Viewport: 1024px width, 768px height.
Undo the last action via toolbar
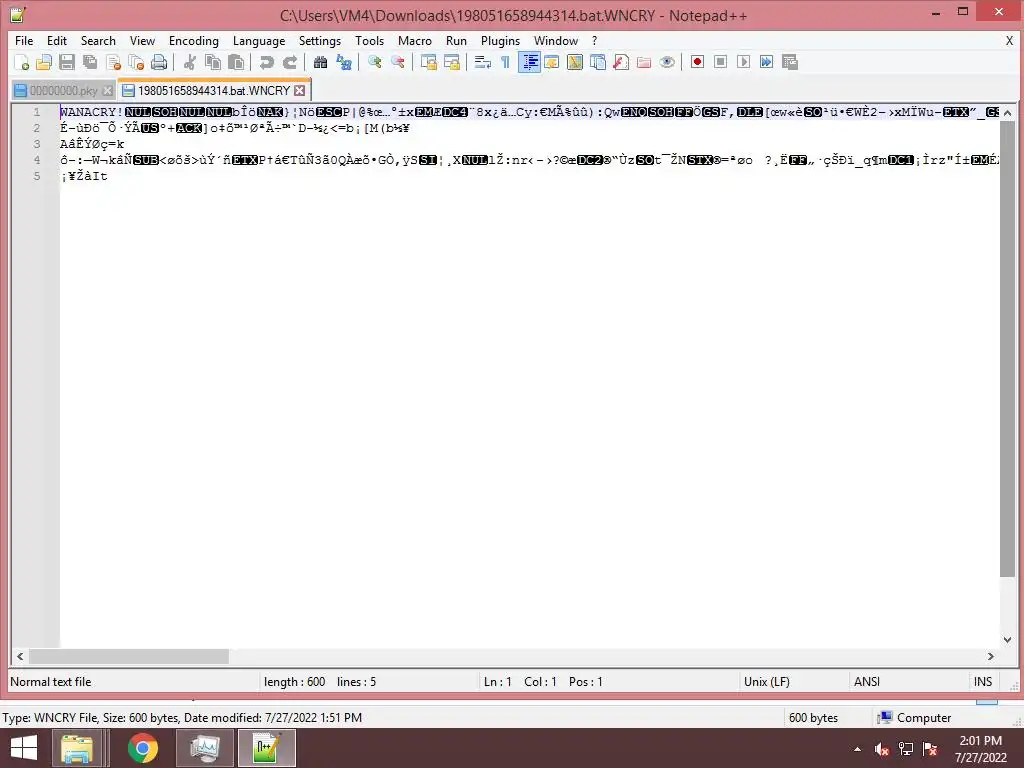pyautogui.click(x=266, y=62)
